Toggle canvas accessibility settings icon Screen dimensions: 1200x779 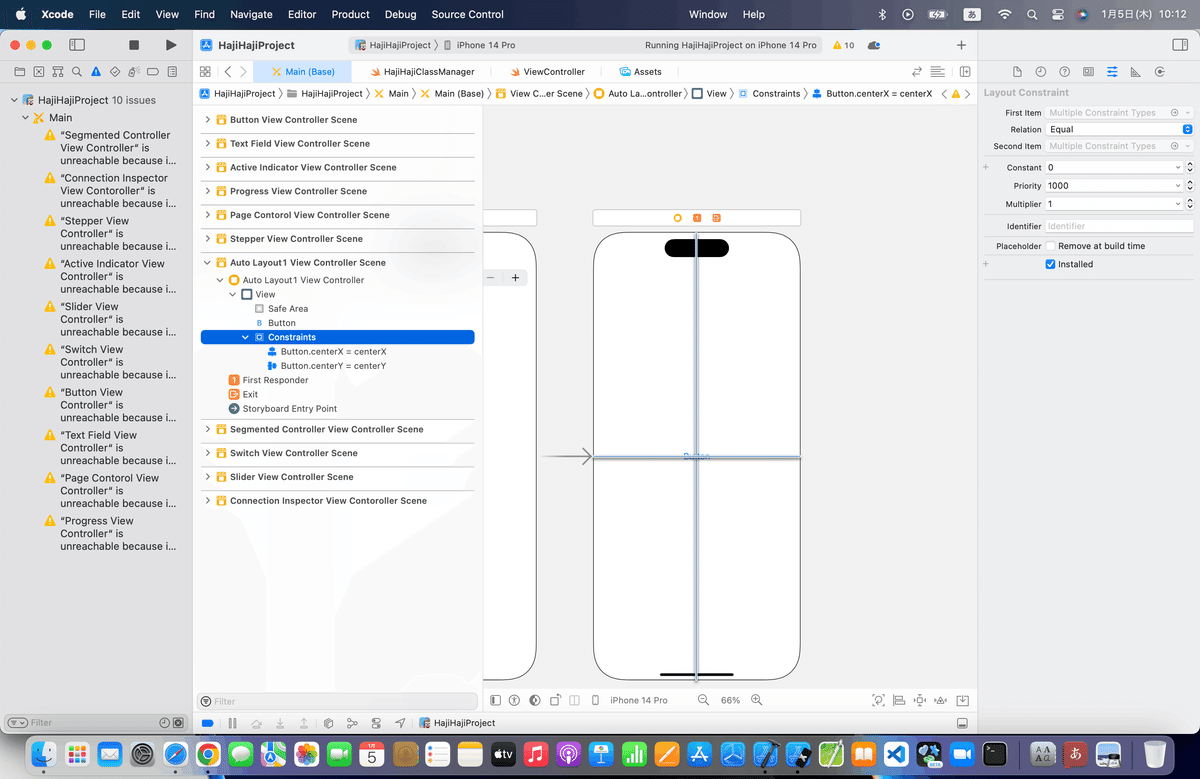[x=515, y=700]
